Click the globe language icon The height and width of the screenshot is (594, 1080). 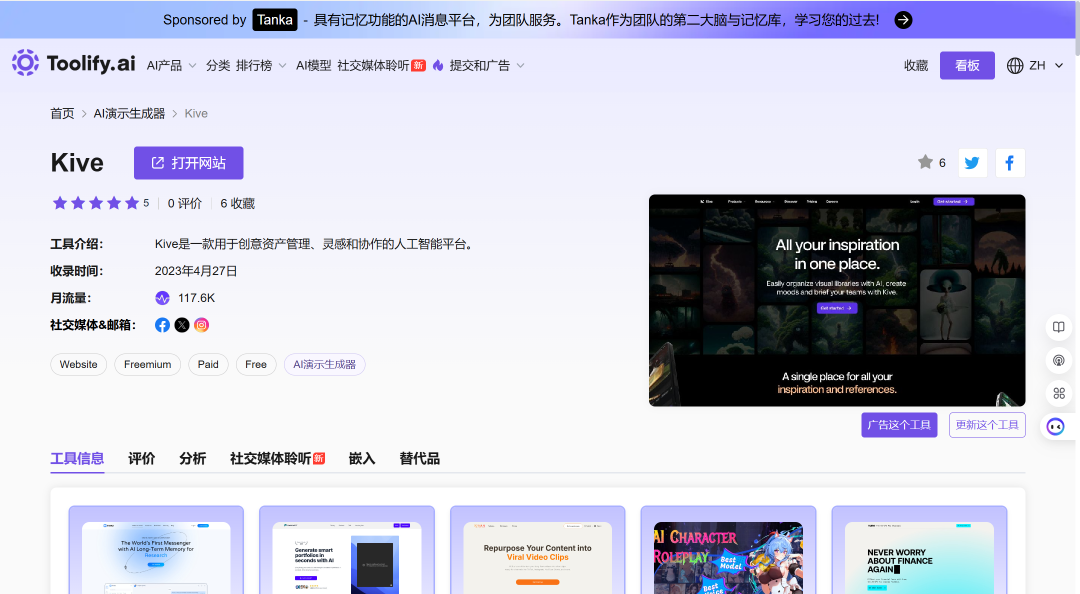point(1015,65)
